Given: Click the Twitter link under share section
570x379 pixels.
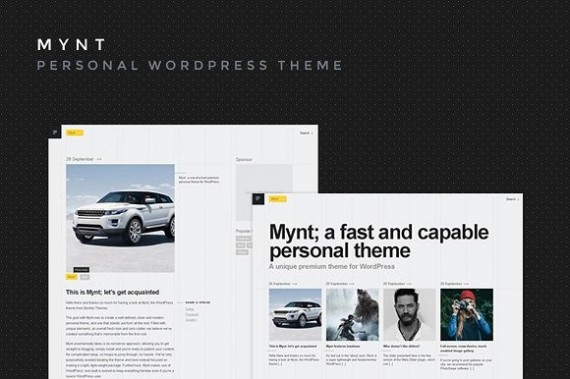Looking at the screenshot, I should [189, 309].
